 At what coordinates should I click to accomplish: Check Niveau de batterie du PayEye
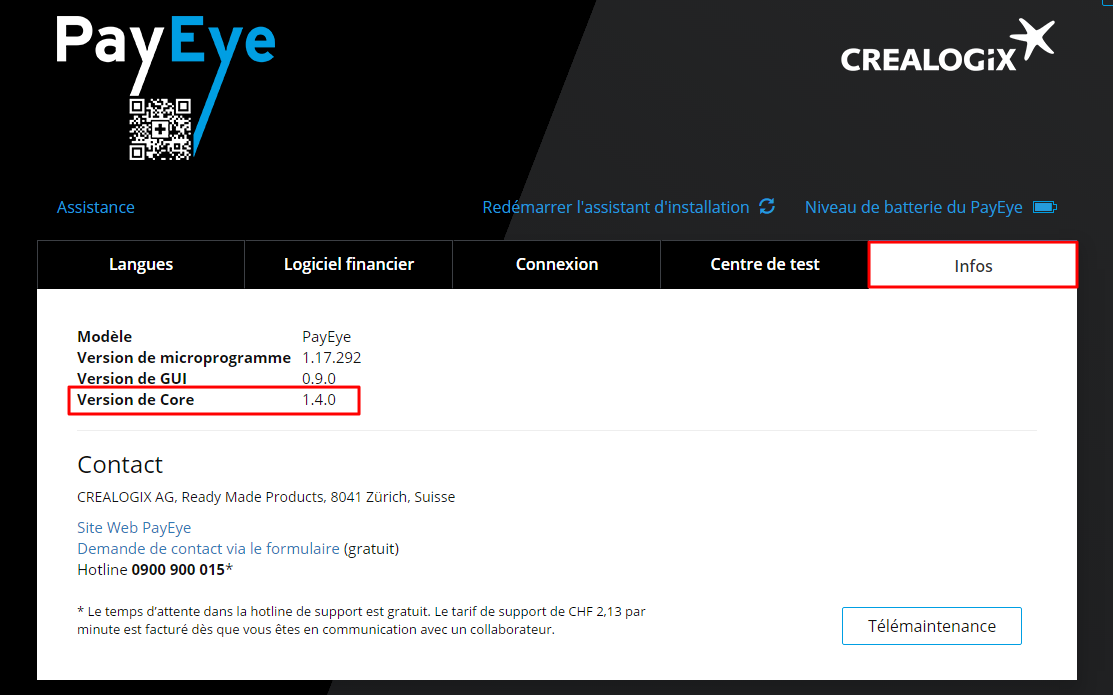914,207
